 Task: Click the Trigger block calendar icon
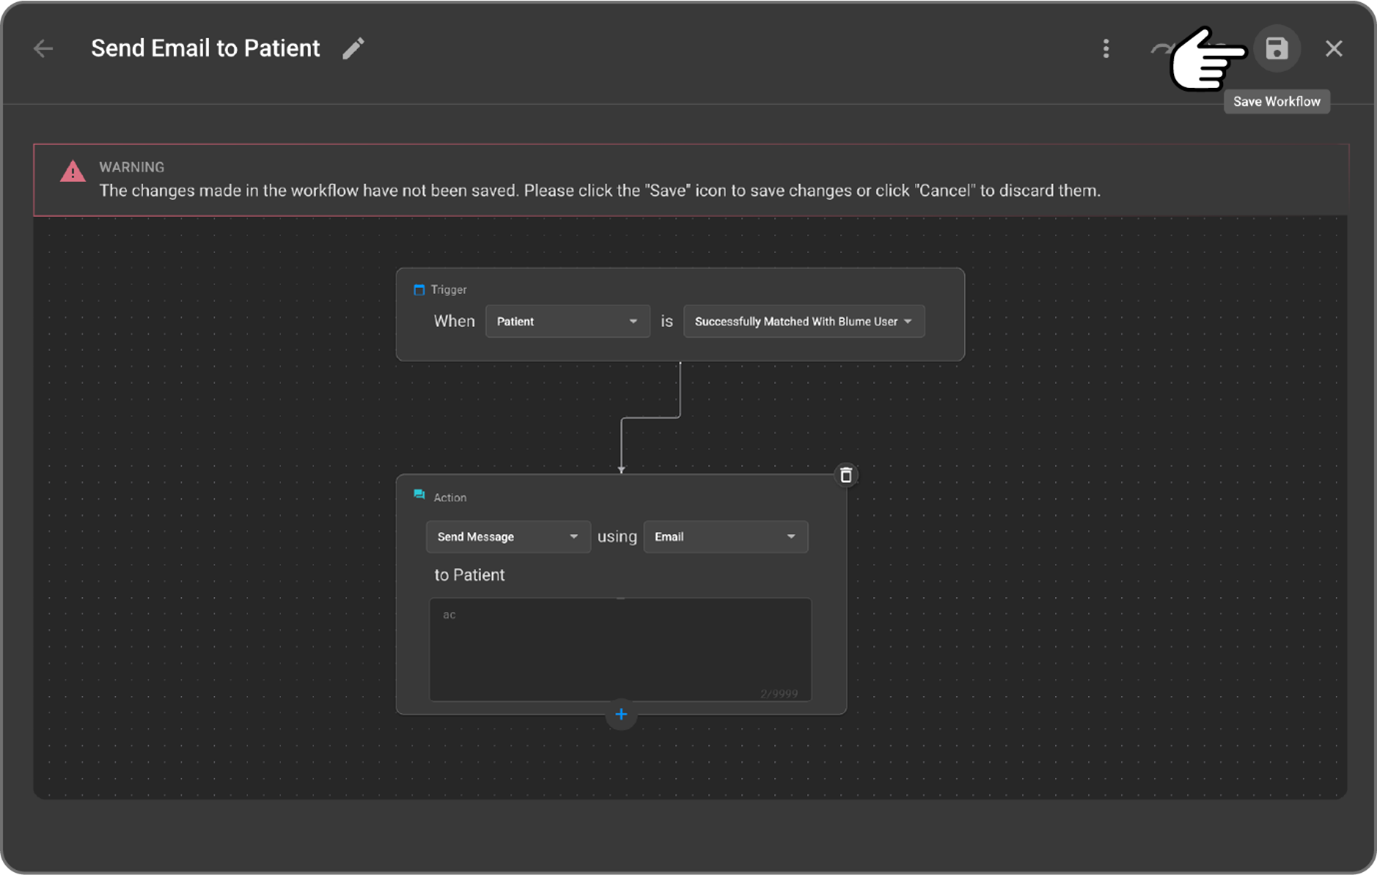click(419, 290)
